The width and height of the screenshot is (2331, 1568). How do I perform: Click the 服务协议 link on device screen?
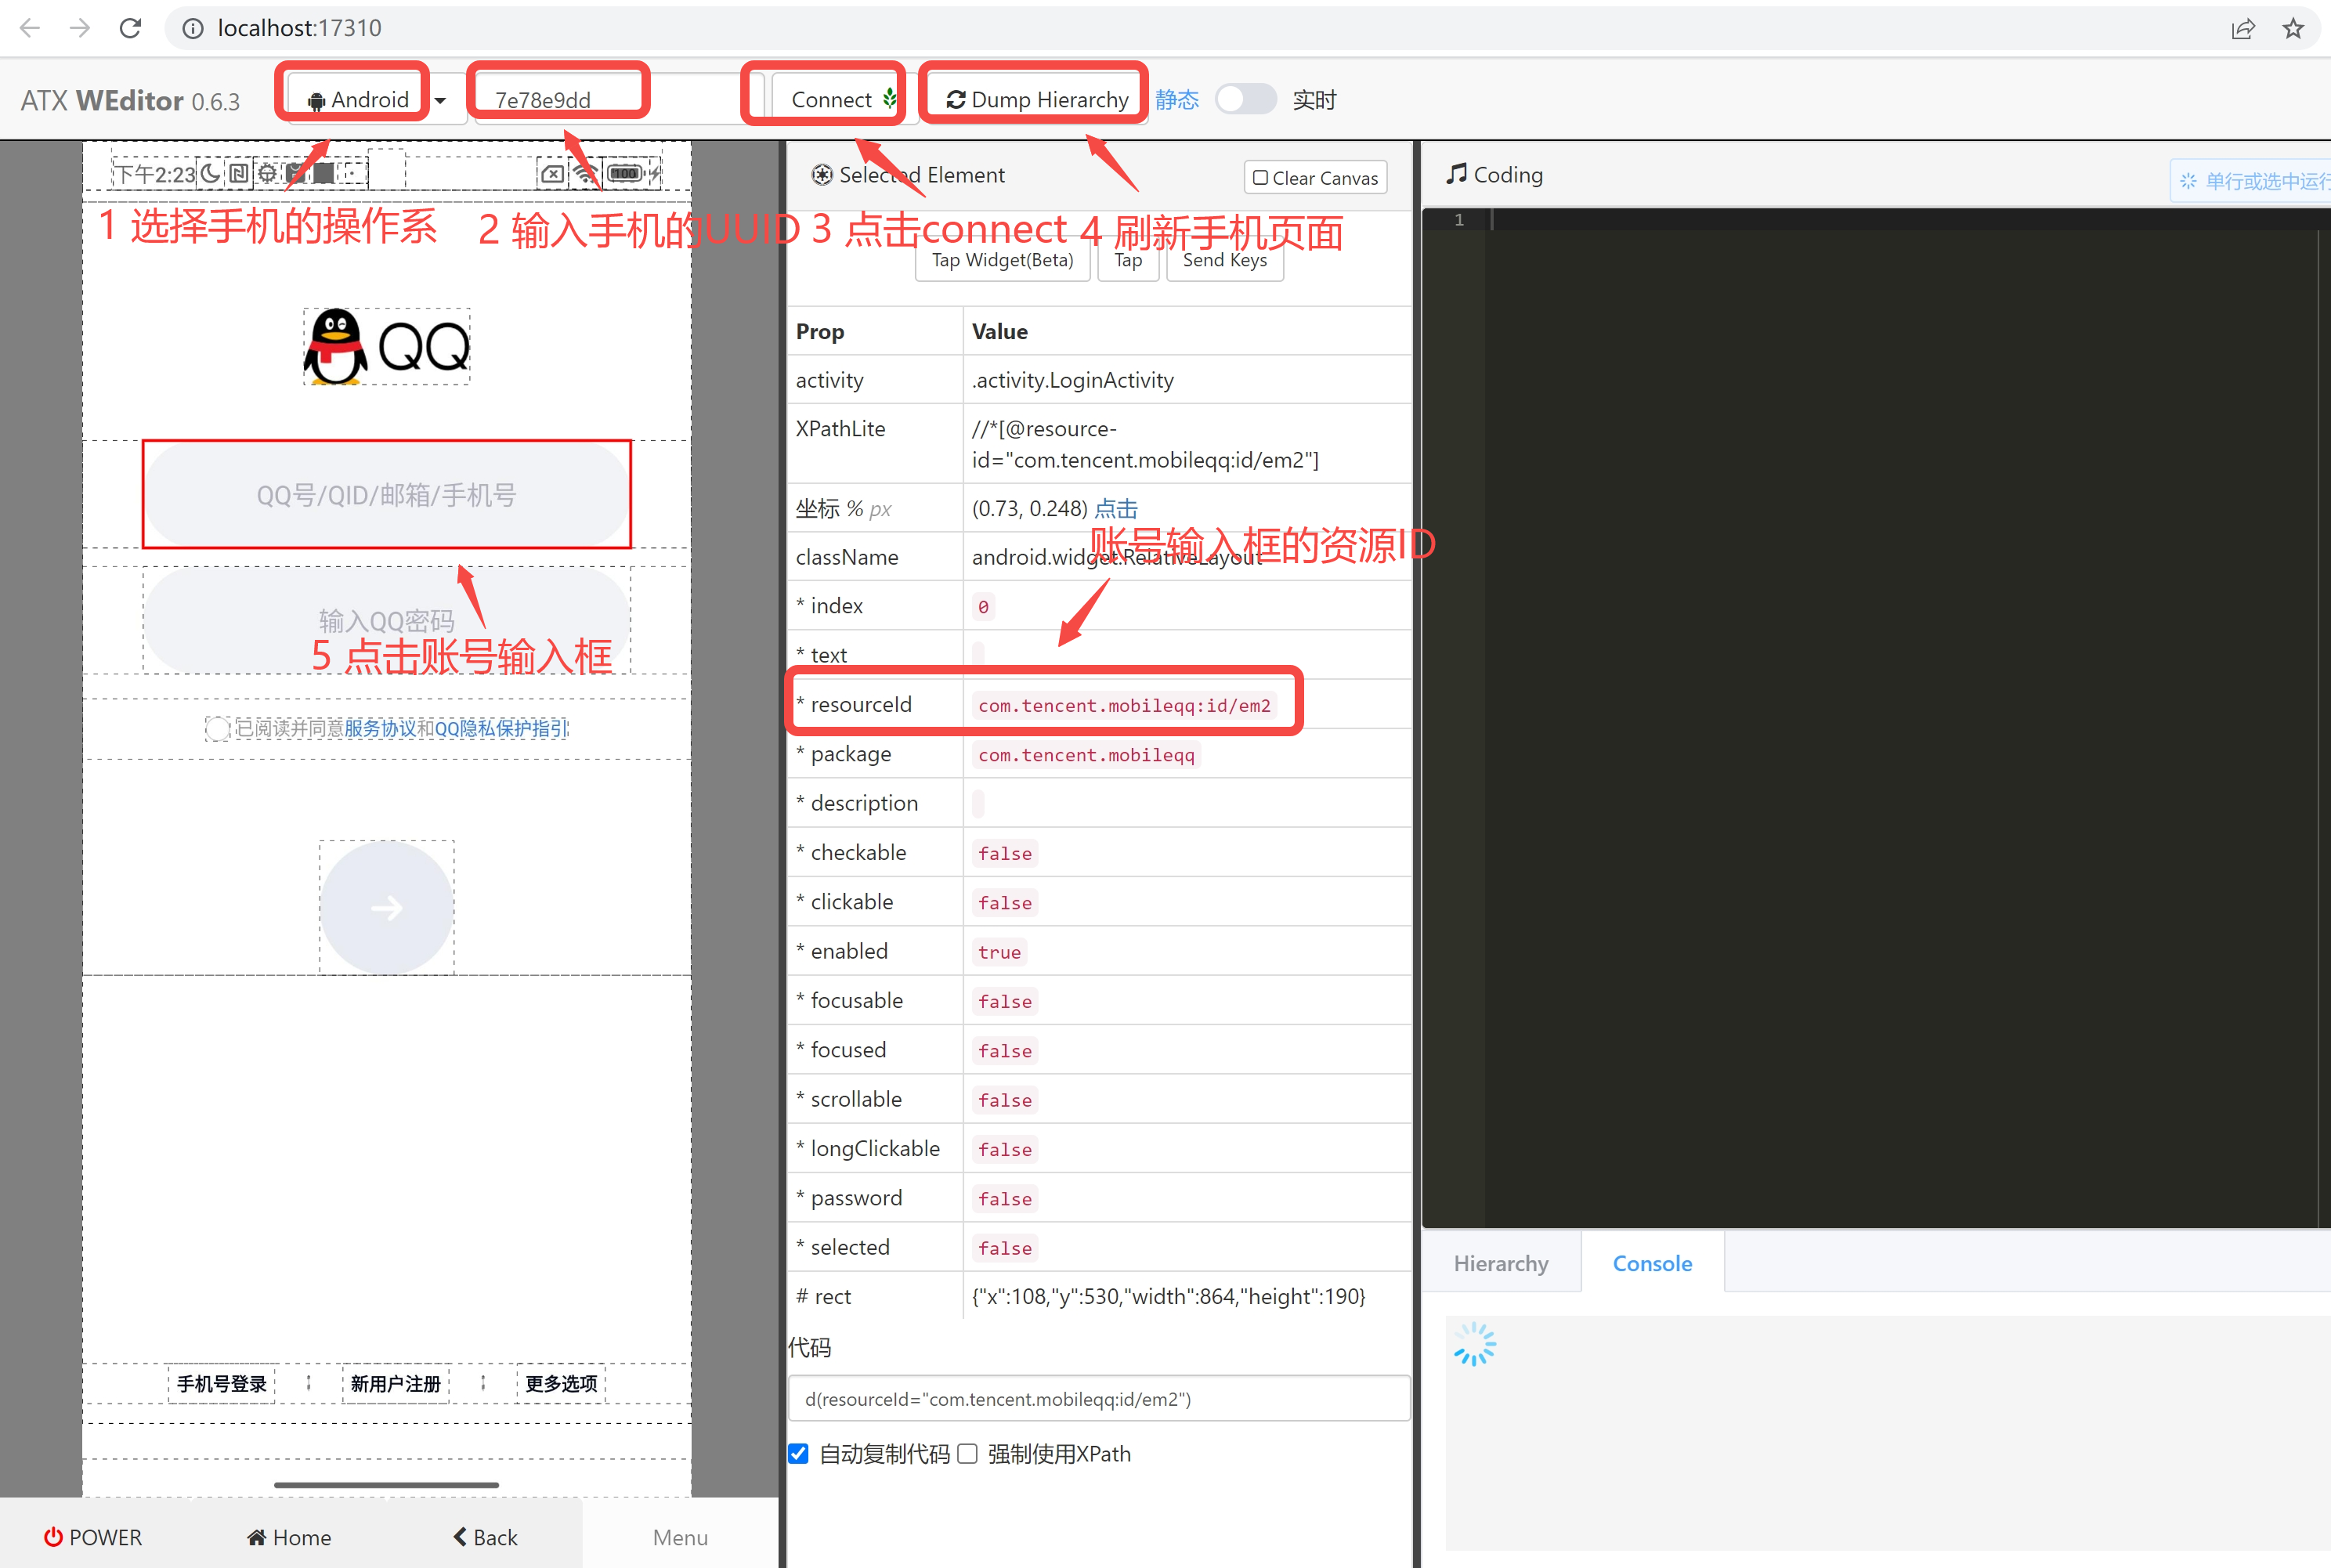[380, 728]
